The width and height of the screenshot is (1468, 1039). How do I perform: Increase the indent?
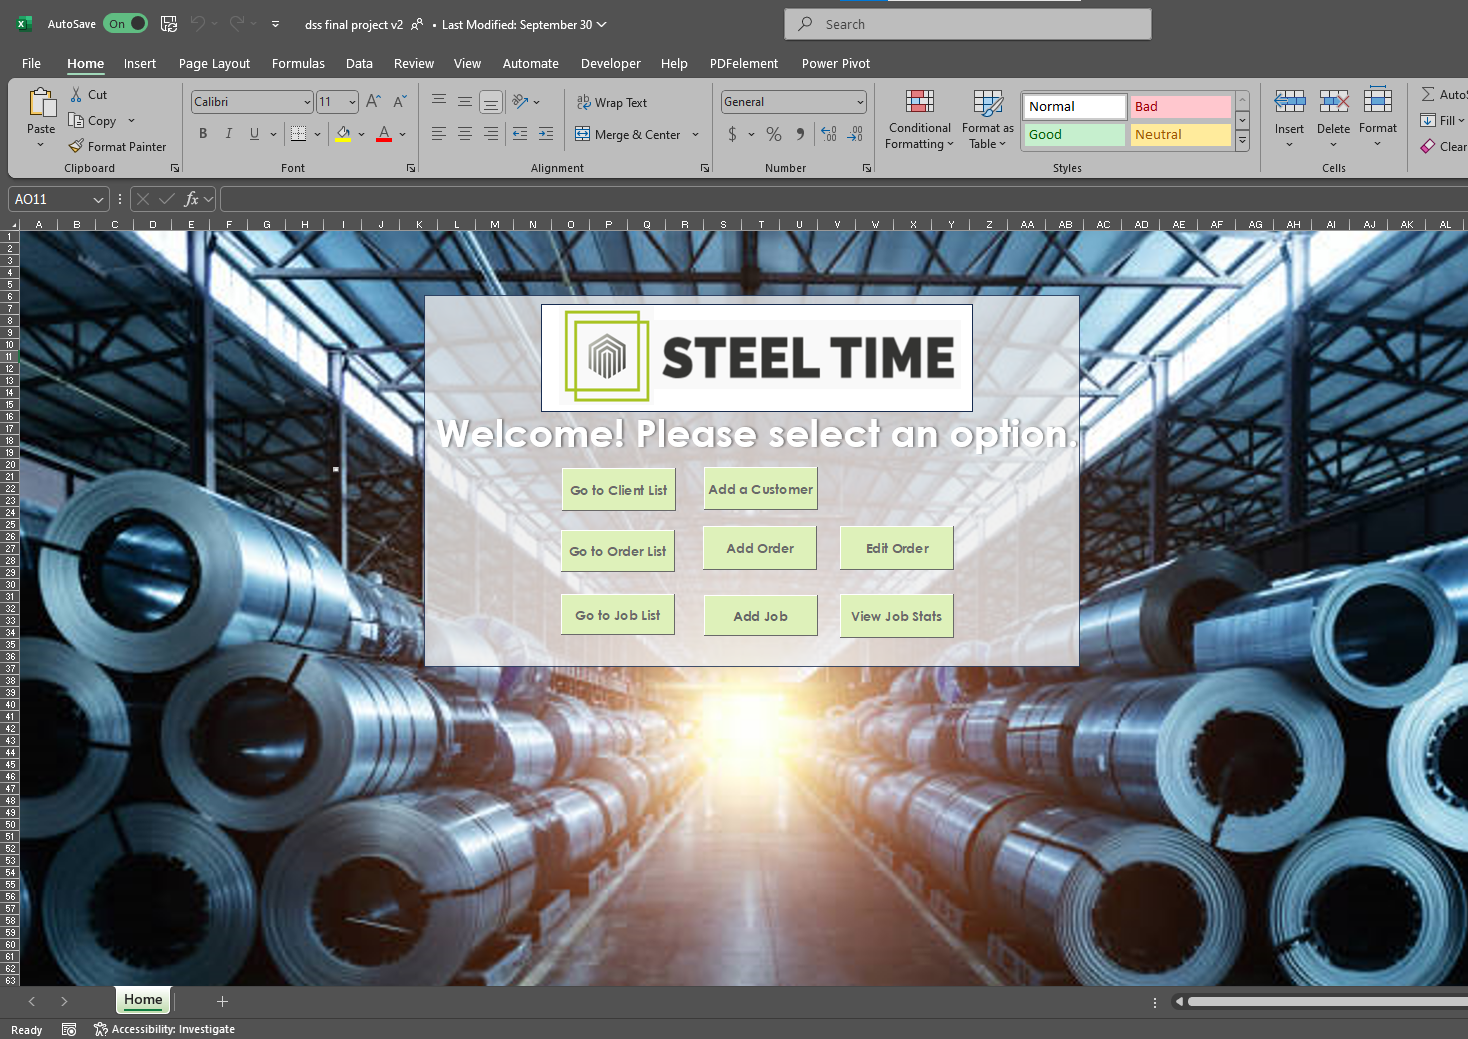[x=546, y=134]
